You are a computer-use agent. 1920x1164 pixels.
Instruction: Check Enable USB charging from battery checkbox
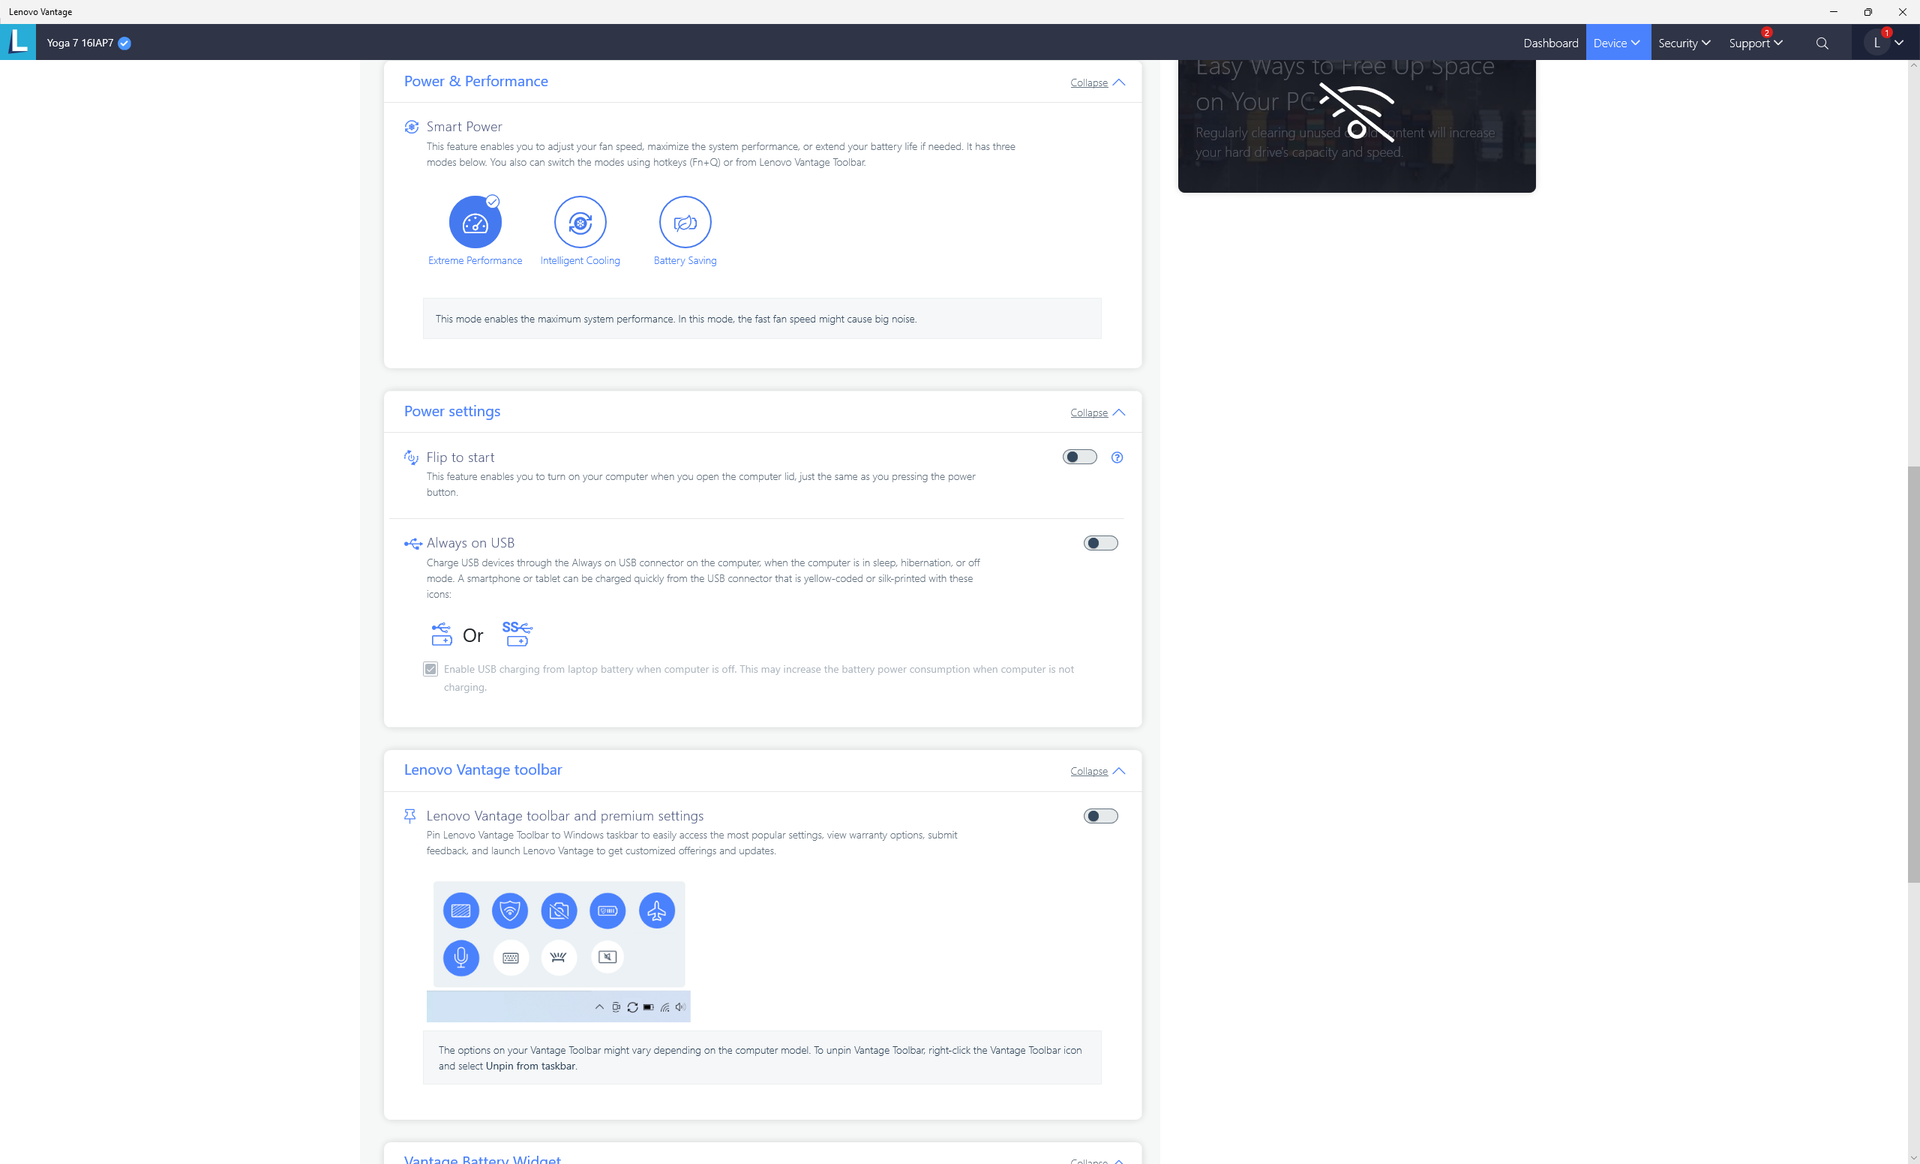(x=431, y=669)
